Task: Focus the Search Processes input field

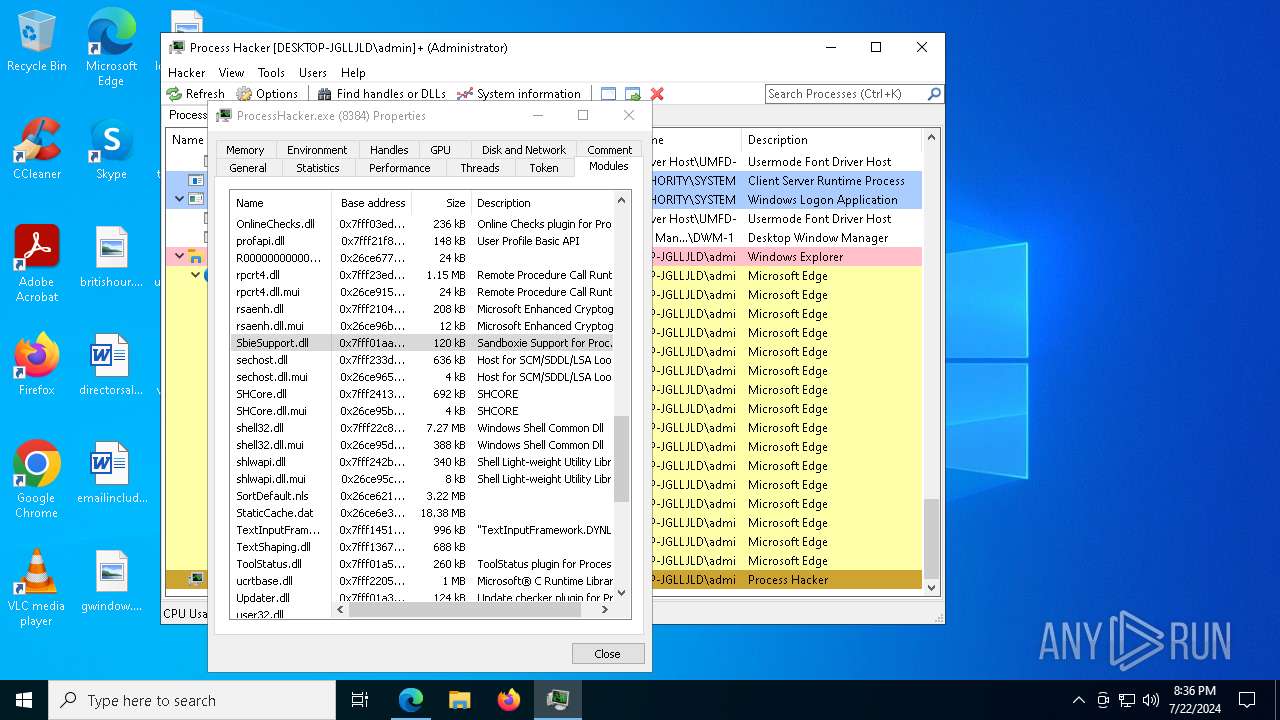Action: (846, 94)
